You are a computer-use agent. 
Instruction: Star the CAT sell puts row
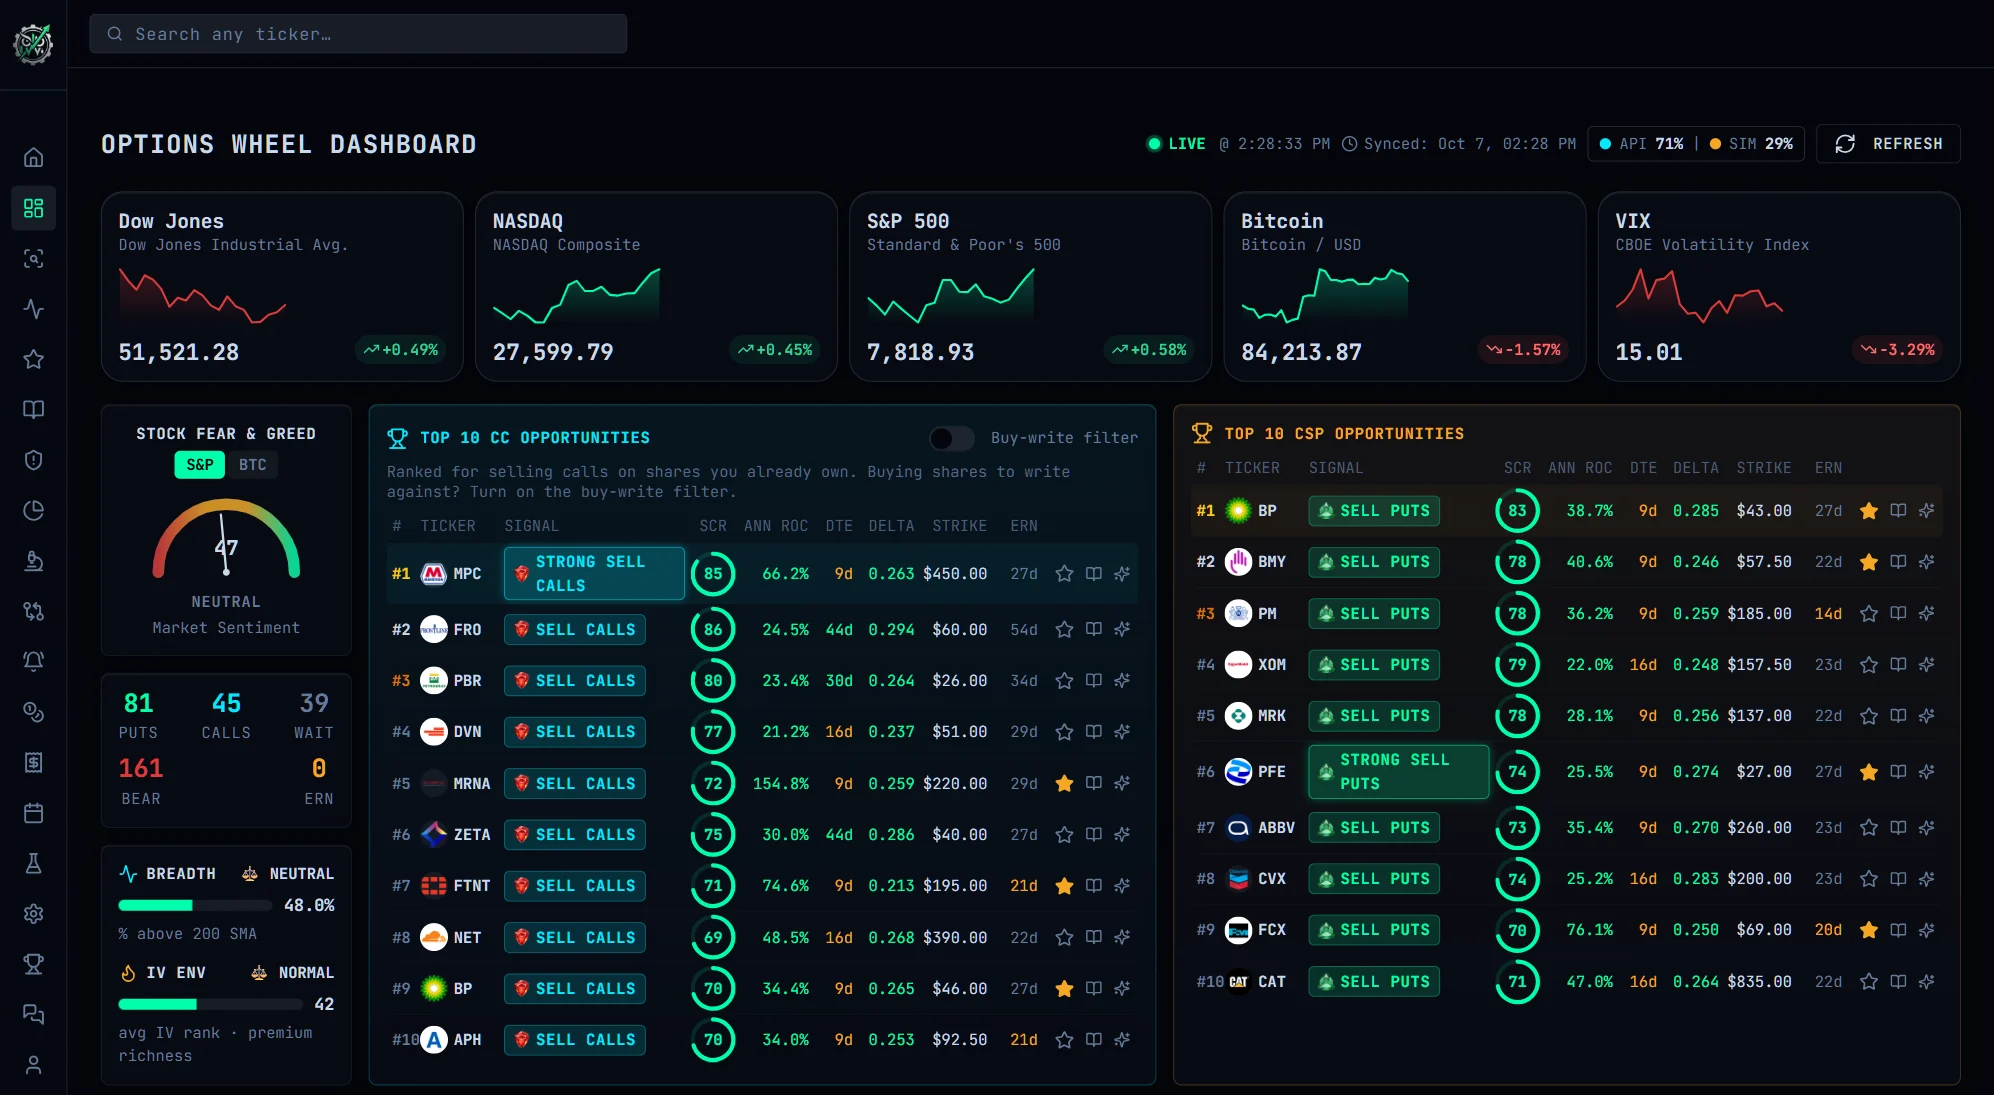(1869, 982)
